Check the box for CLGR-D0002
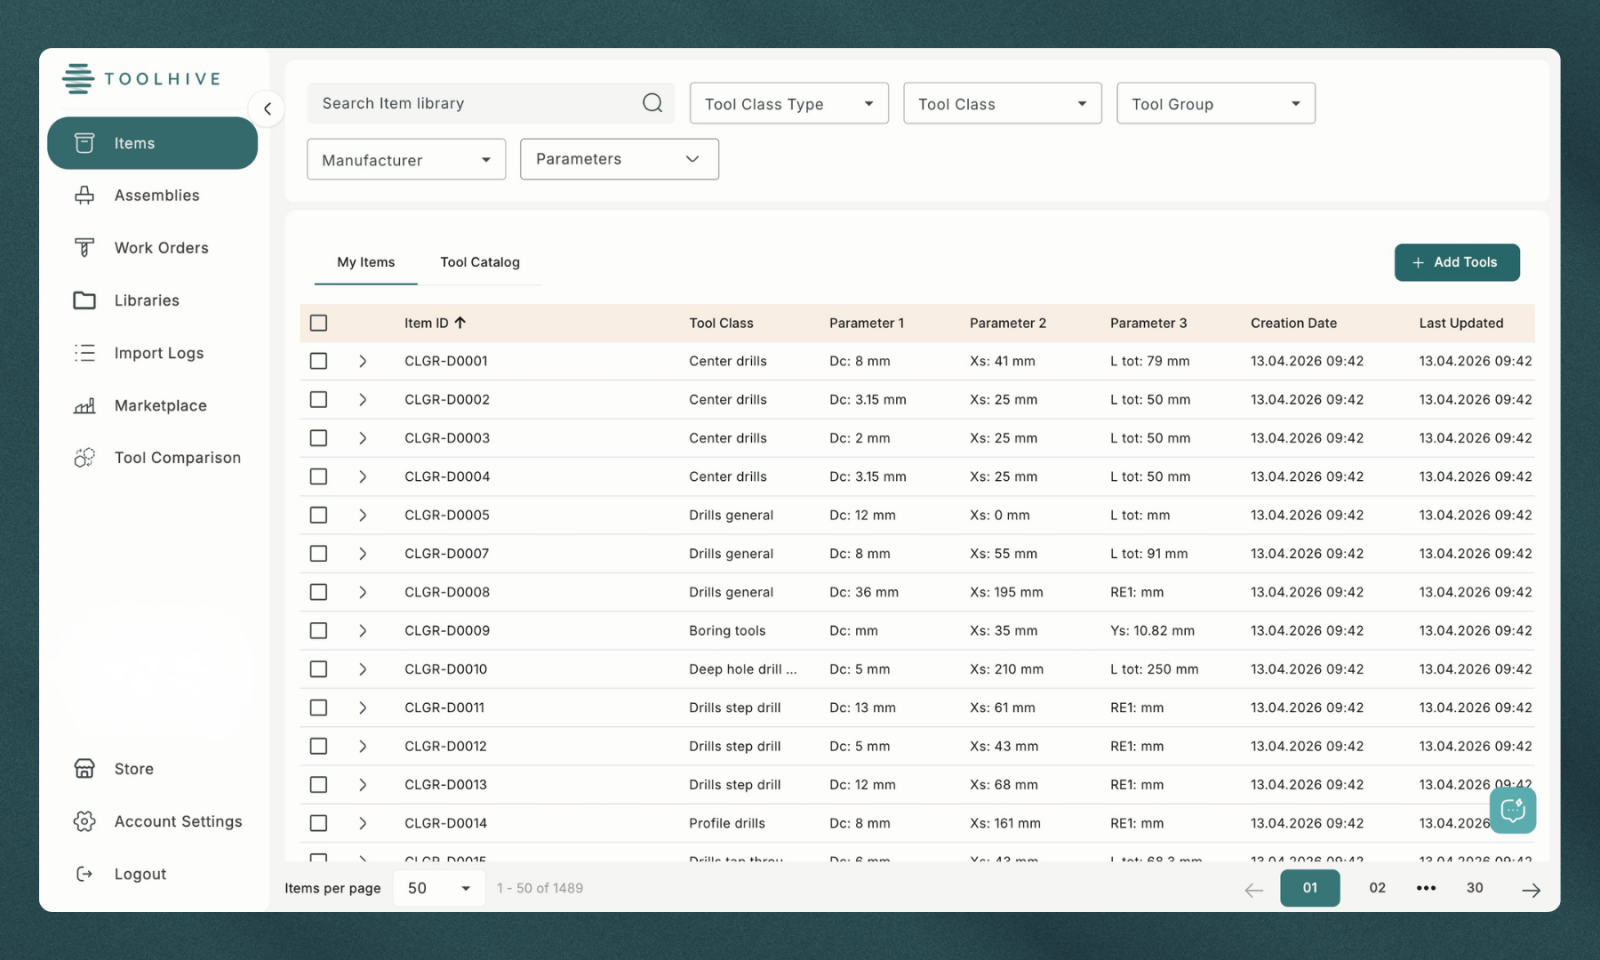The height and width of the screenshot is (960, 1600). (x=318, y=400)
